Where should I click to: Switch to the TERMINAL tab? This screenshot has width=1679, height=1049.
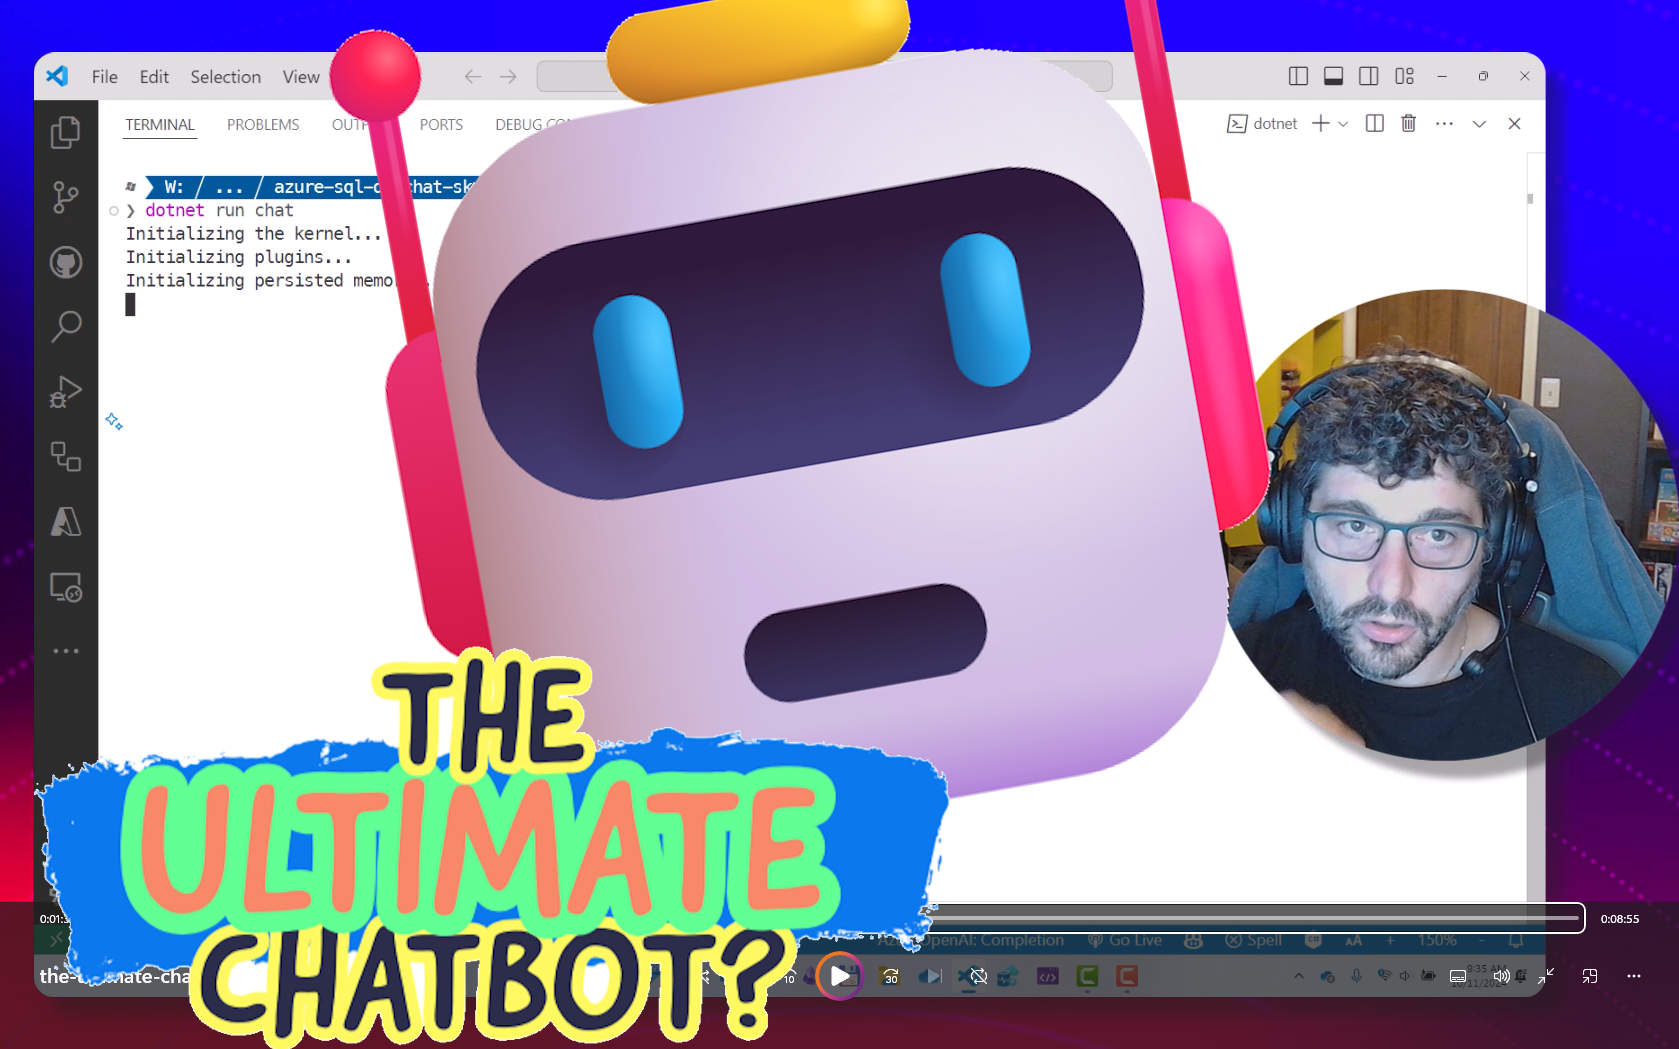coord(160,124)
